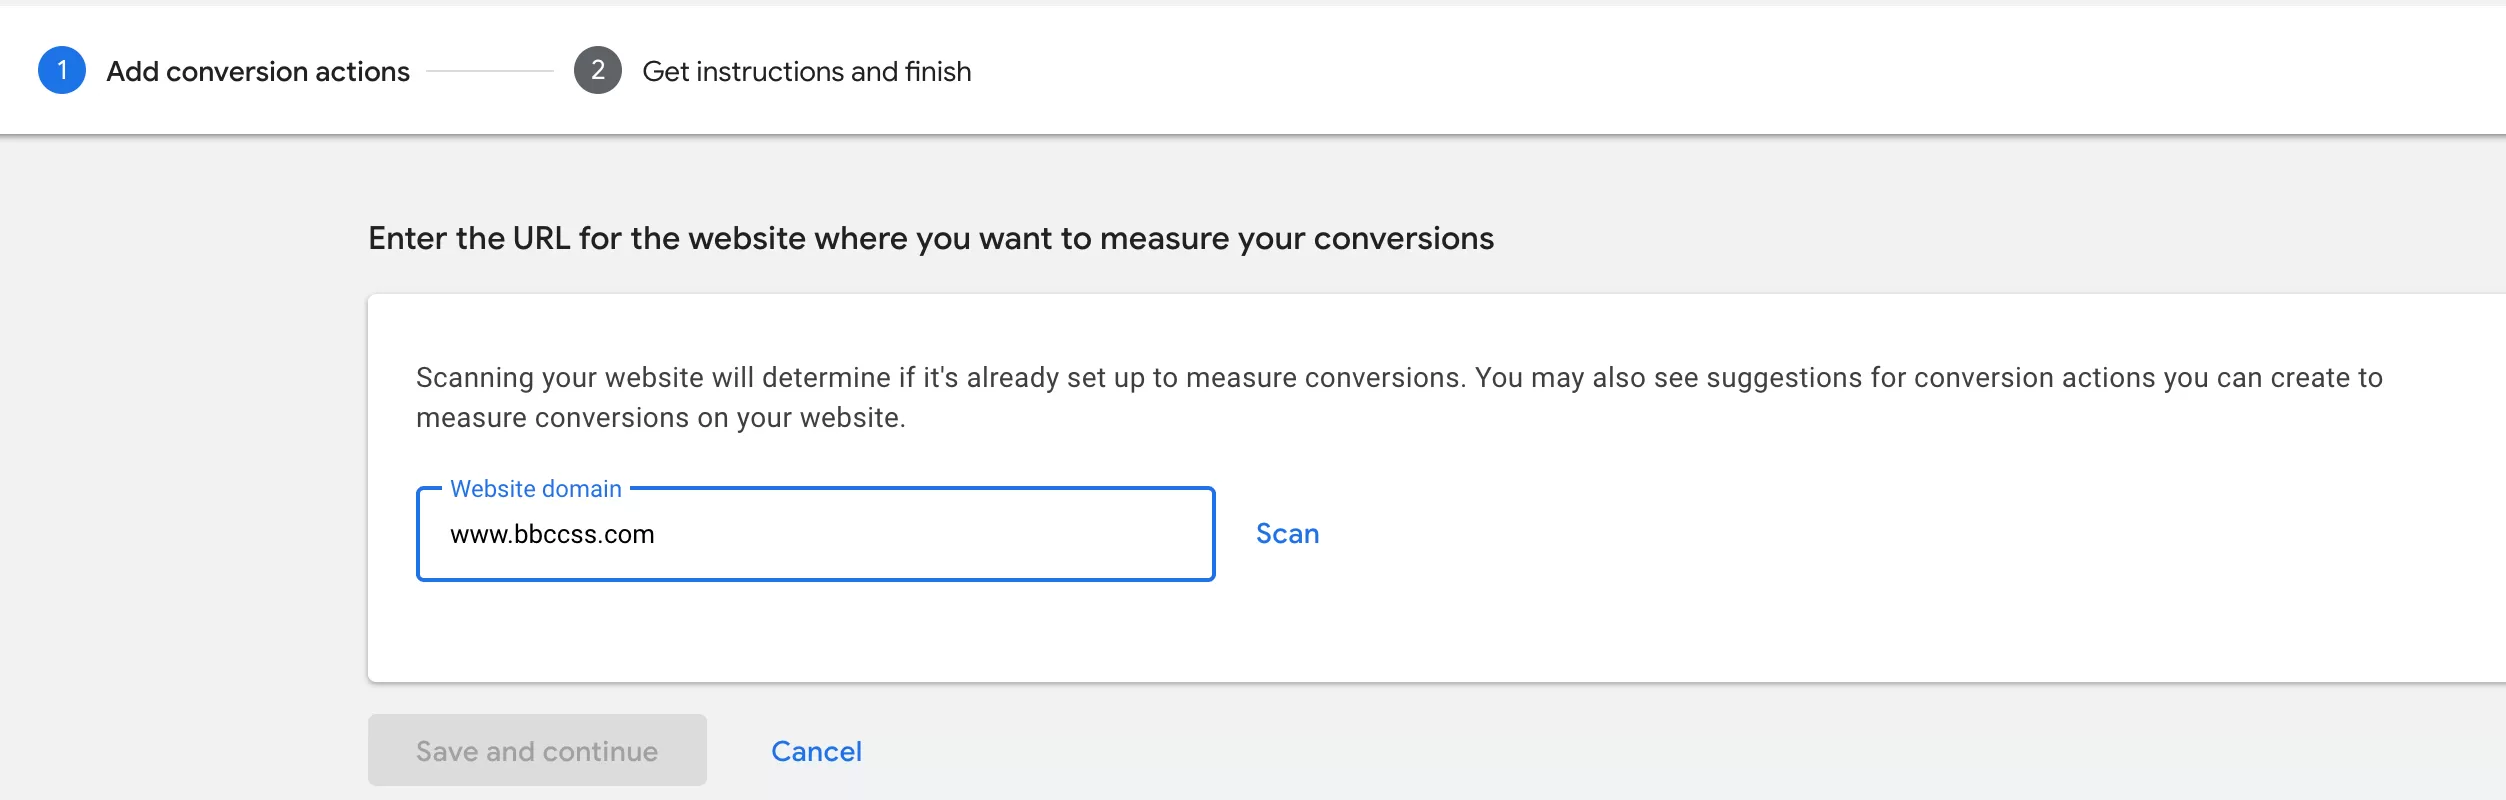Viewport: 2506px width, 800px height.
Task: Click the Enter the URL heading text
Action: tap(931, 238)
